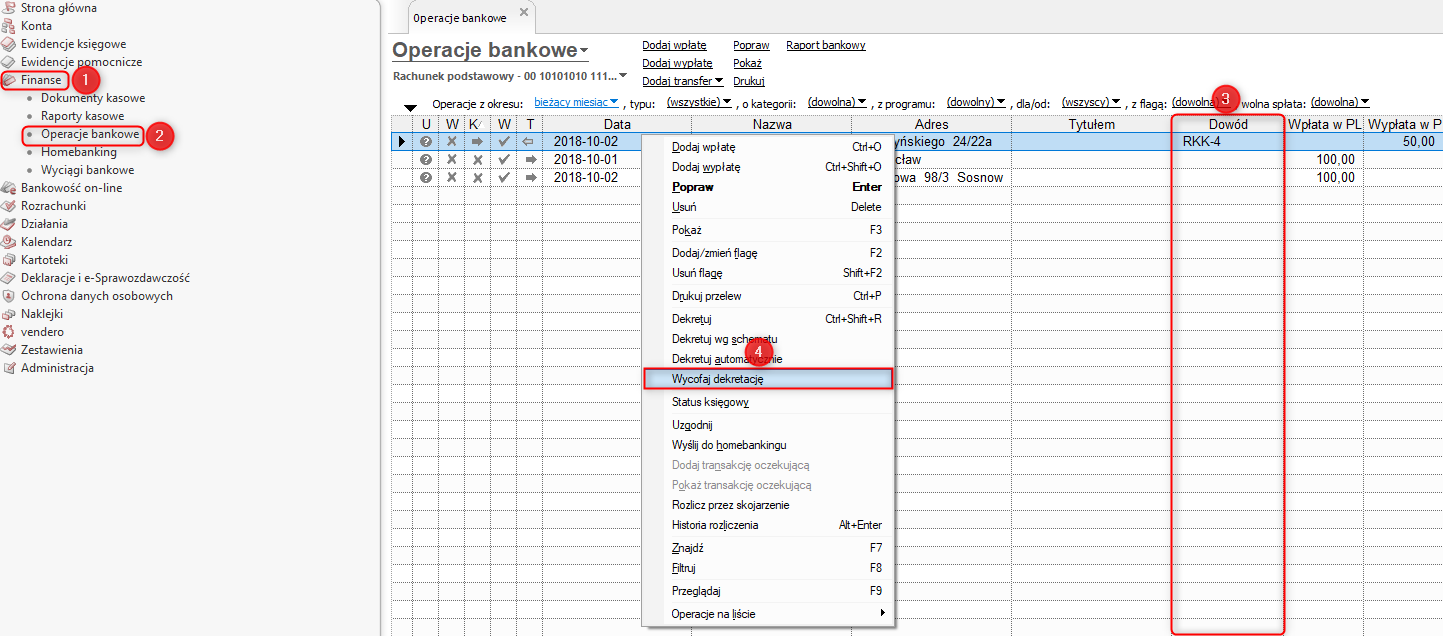Click the question mark icon in the RKK-4 row
Image resolution: width=1443 pixels, height=636 pixels.
(x=426, y=142)
